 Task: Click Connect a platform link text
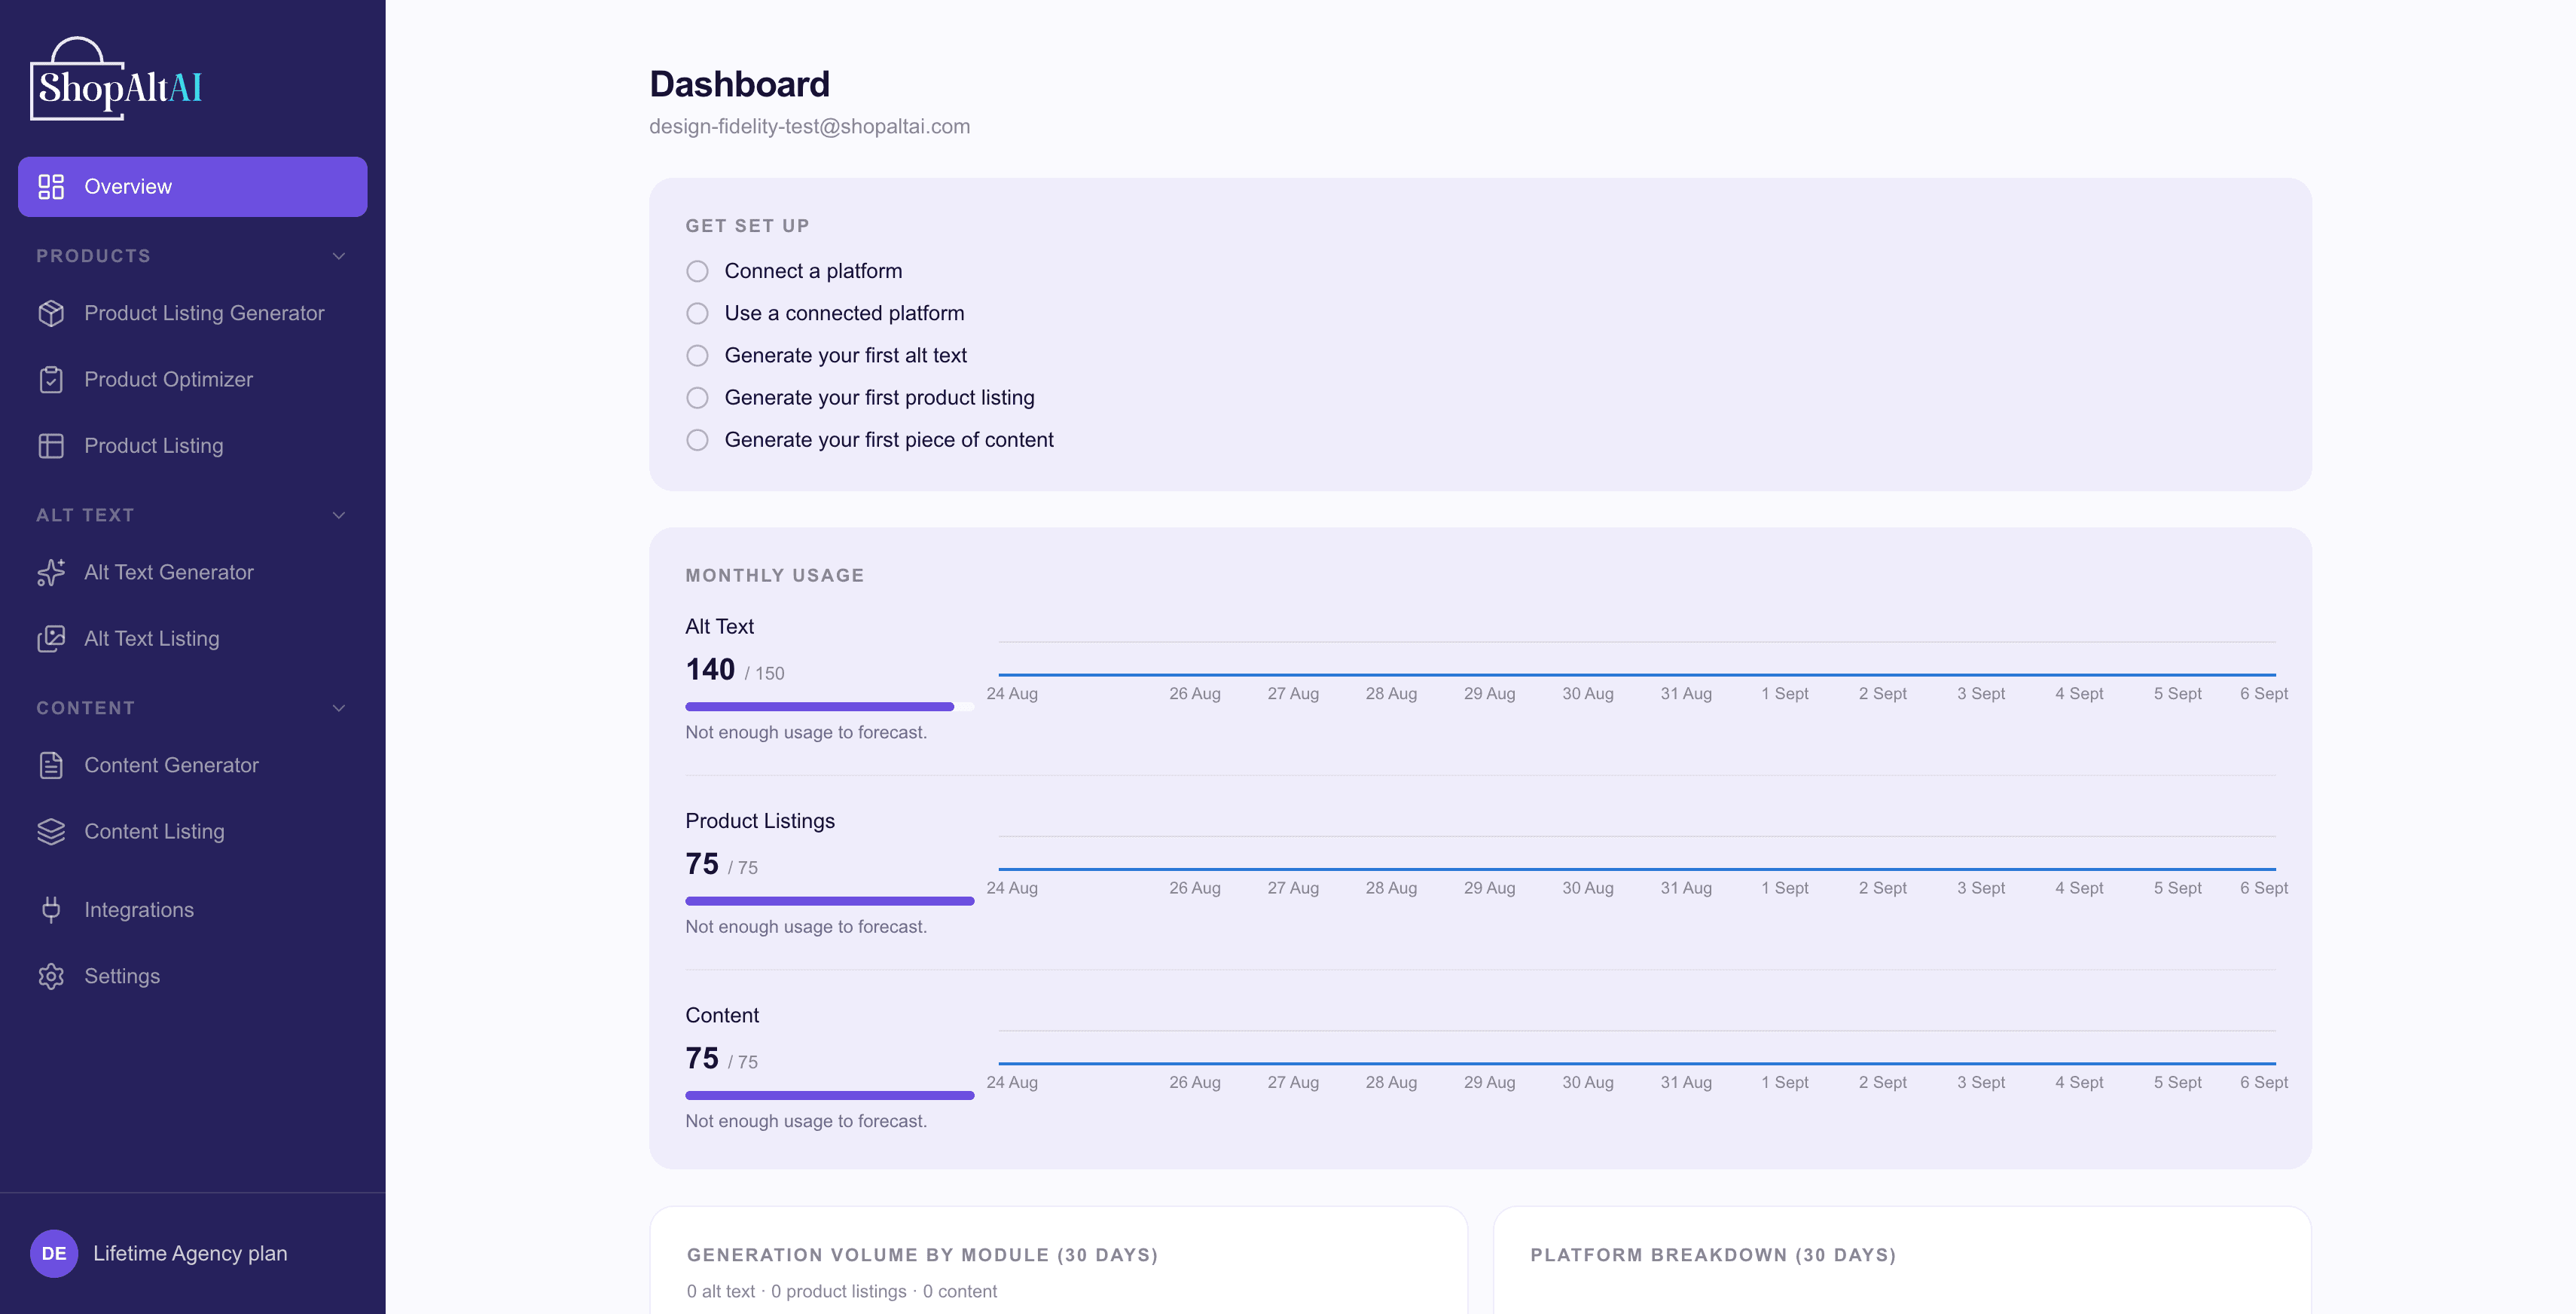click(813, 272)
